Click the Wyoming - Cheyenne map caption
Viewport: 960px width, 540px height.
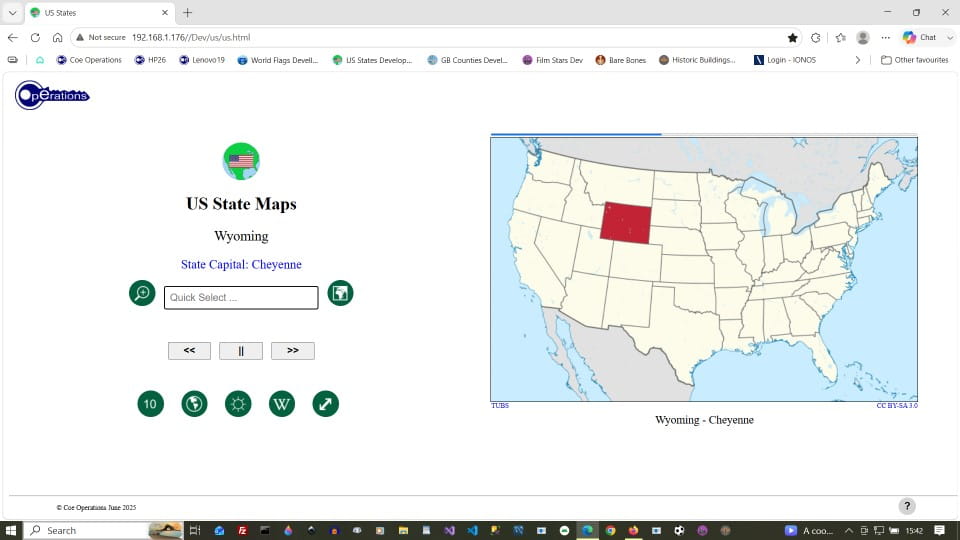point(704,420)
